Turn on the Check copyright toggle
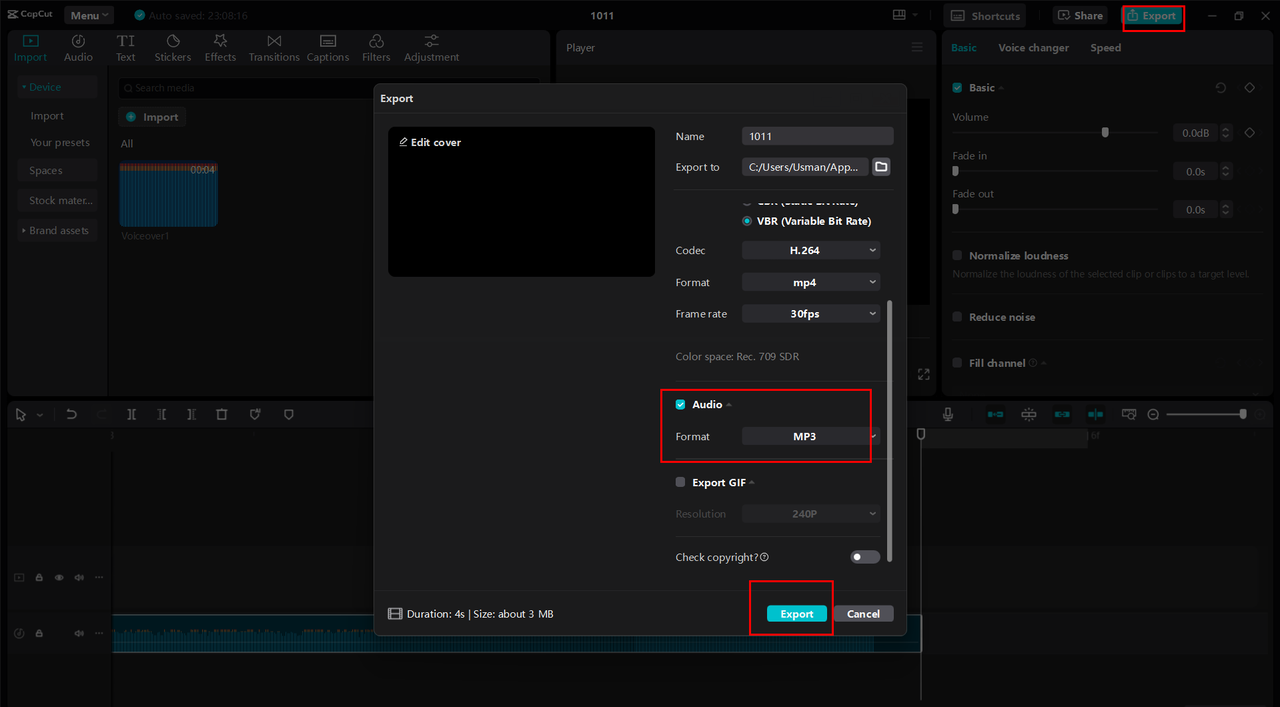The width and height of the screenshot is (1280, 707). point(865,557)
